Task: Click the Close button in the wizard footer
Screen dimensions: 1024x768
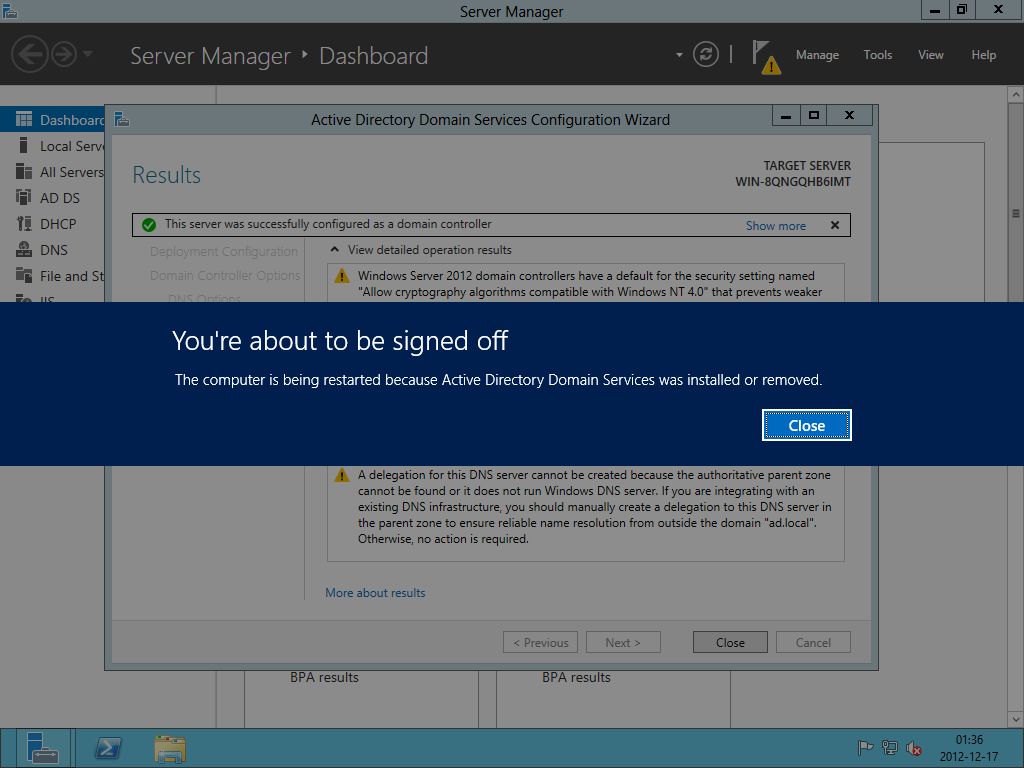Action: [729, 643]
